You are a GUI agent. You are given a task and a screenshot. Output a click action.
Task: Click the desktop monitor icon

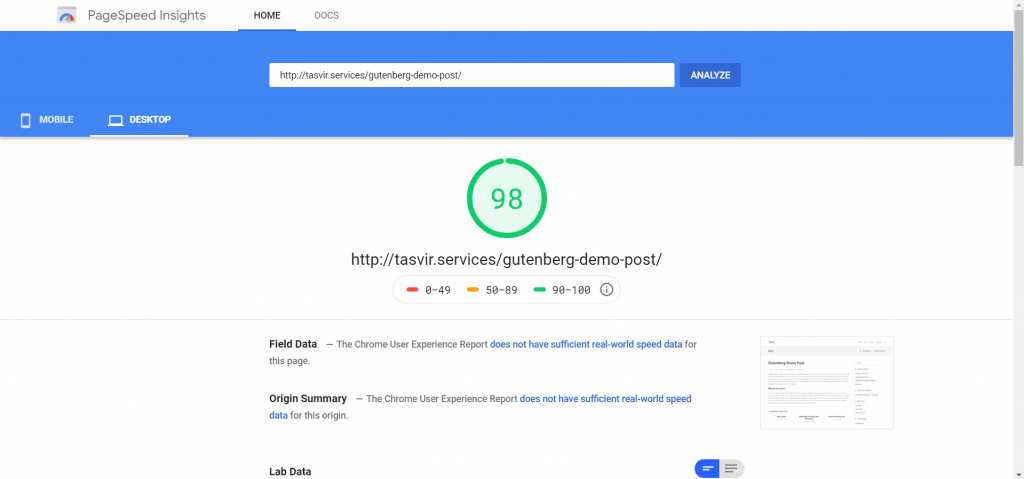(116, 120)
